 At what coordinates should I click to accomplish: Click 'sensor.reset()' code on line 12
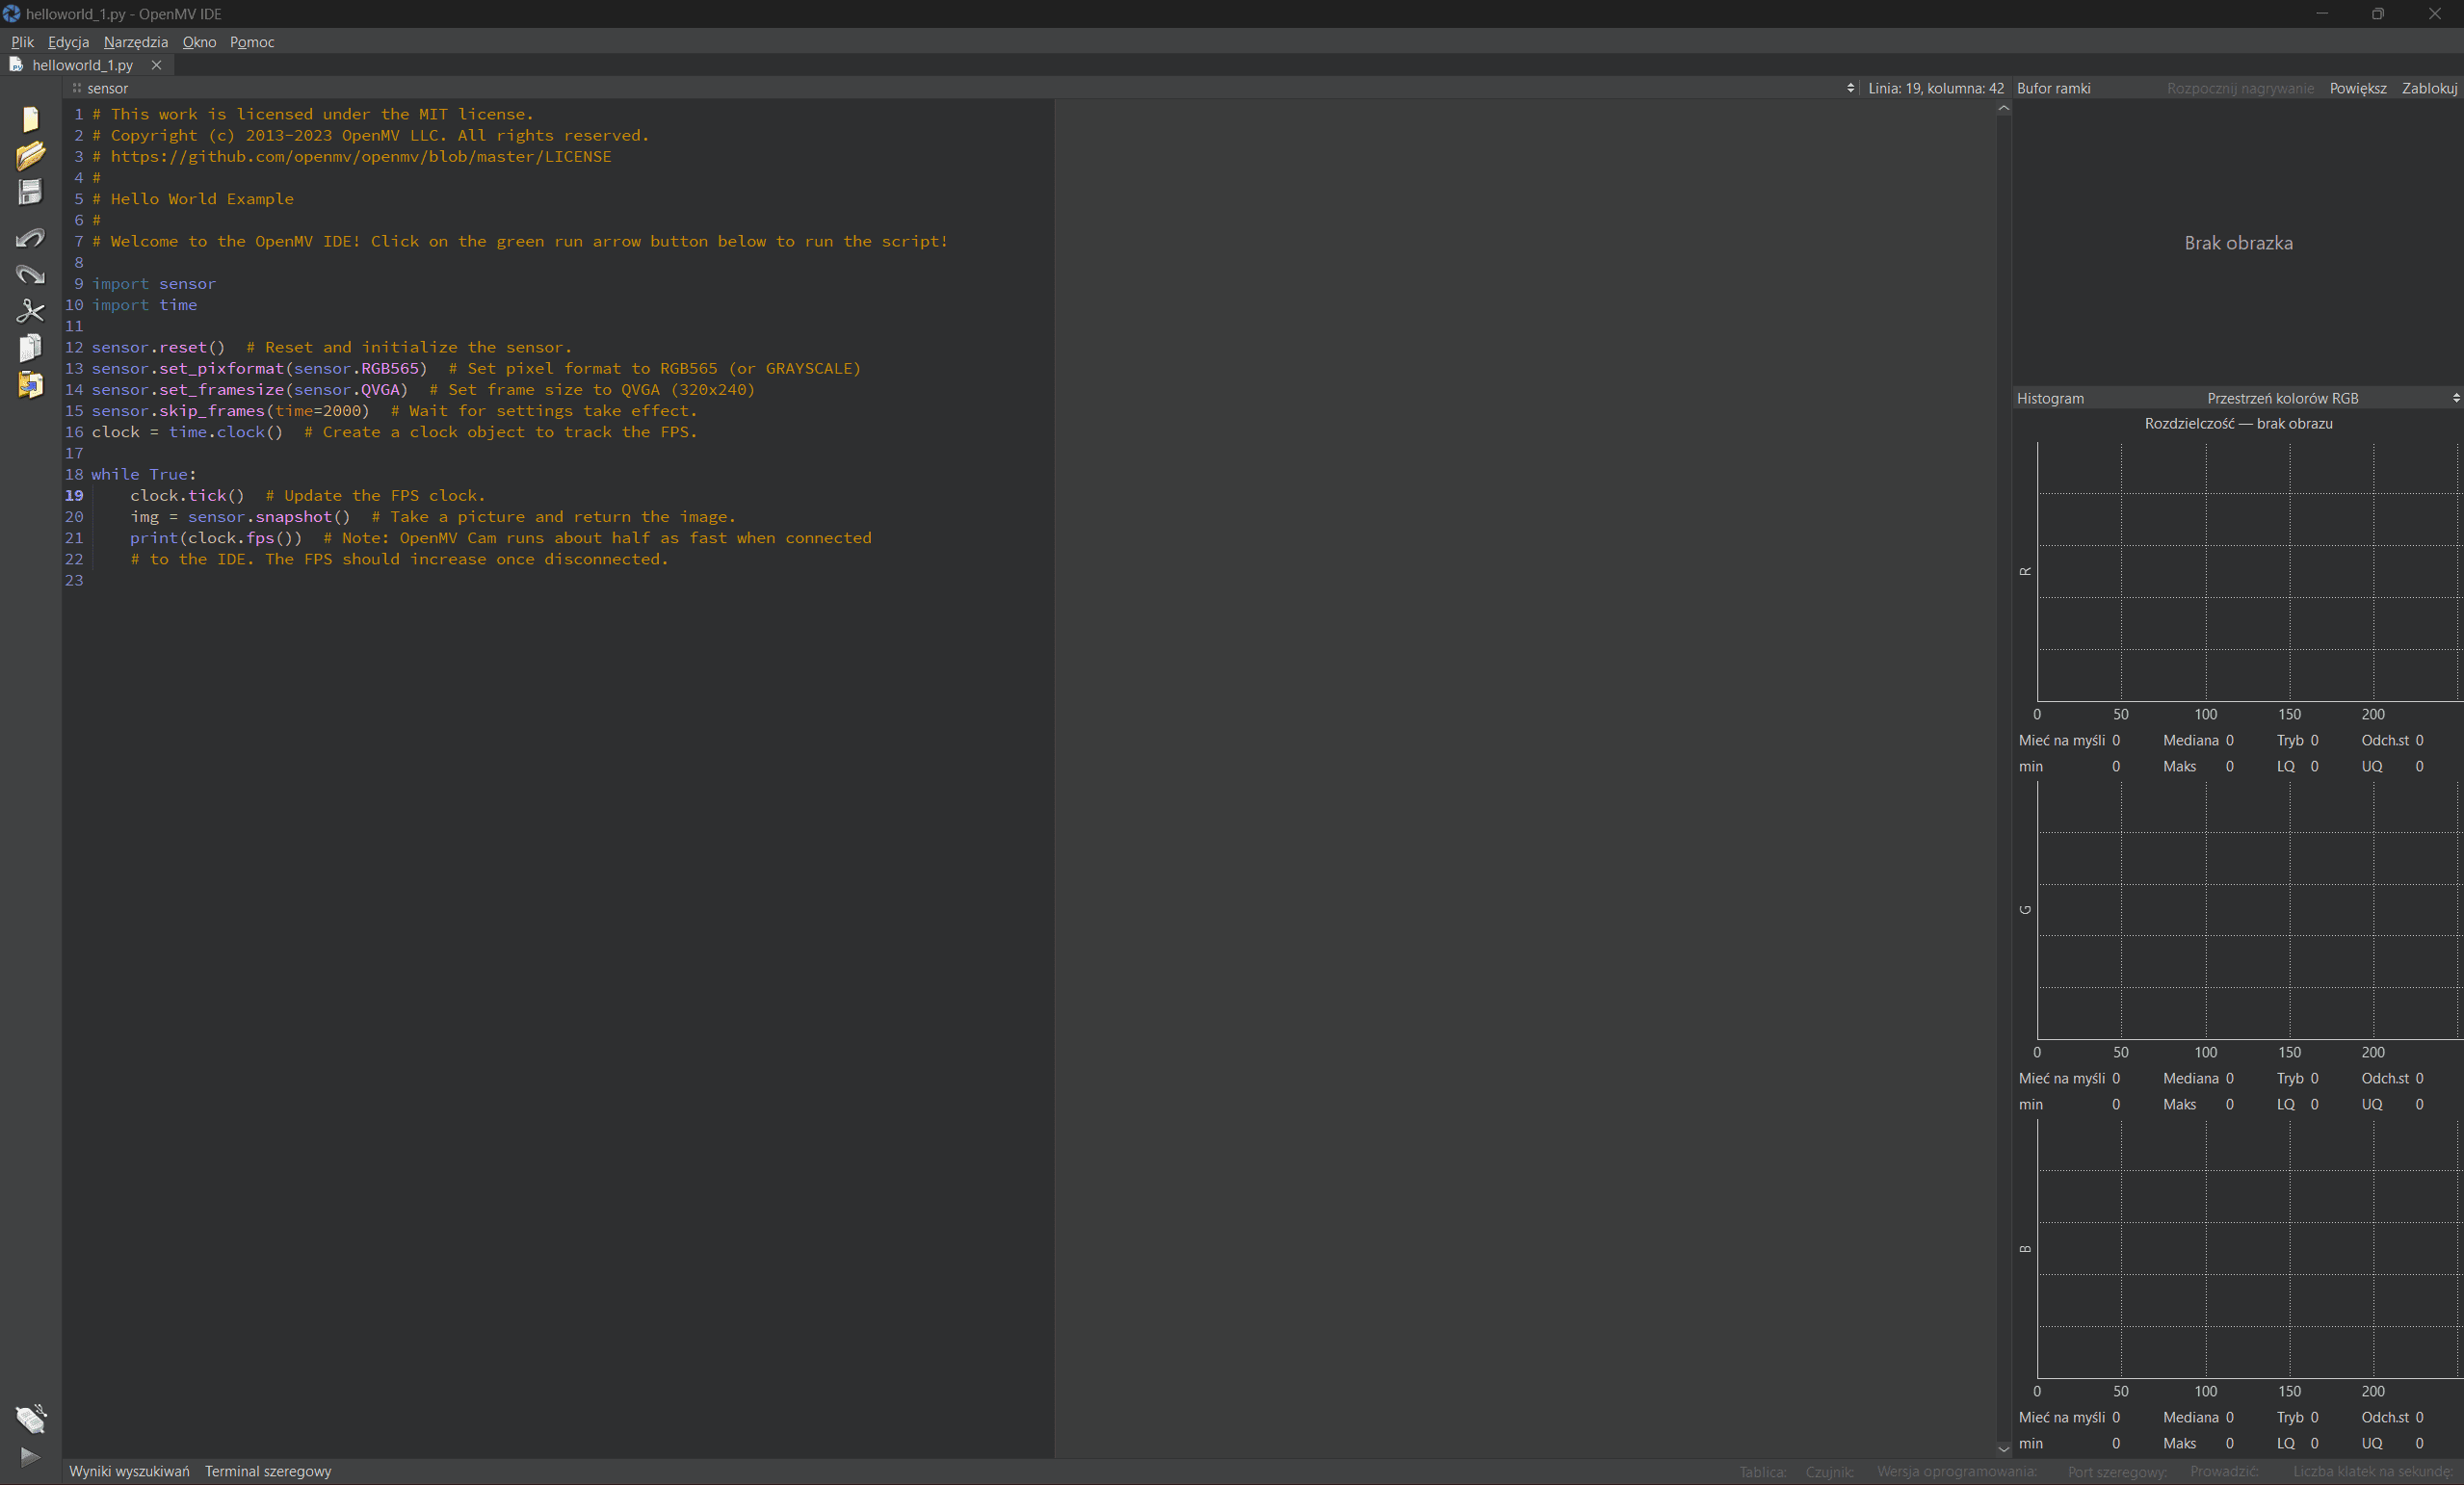pos(158,347)
